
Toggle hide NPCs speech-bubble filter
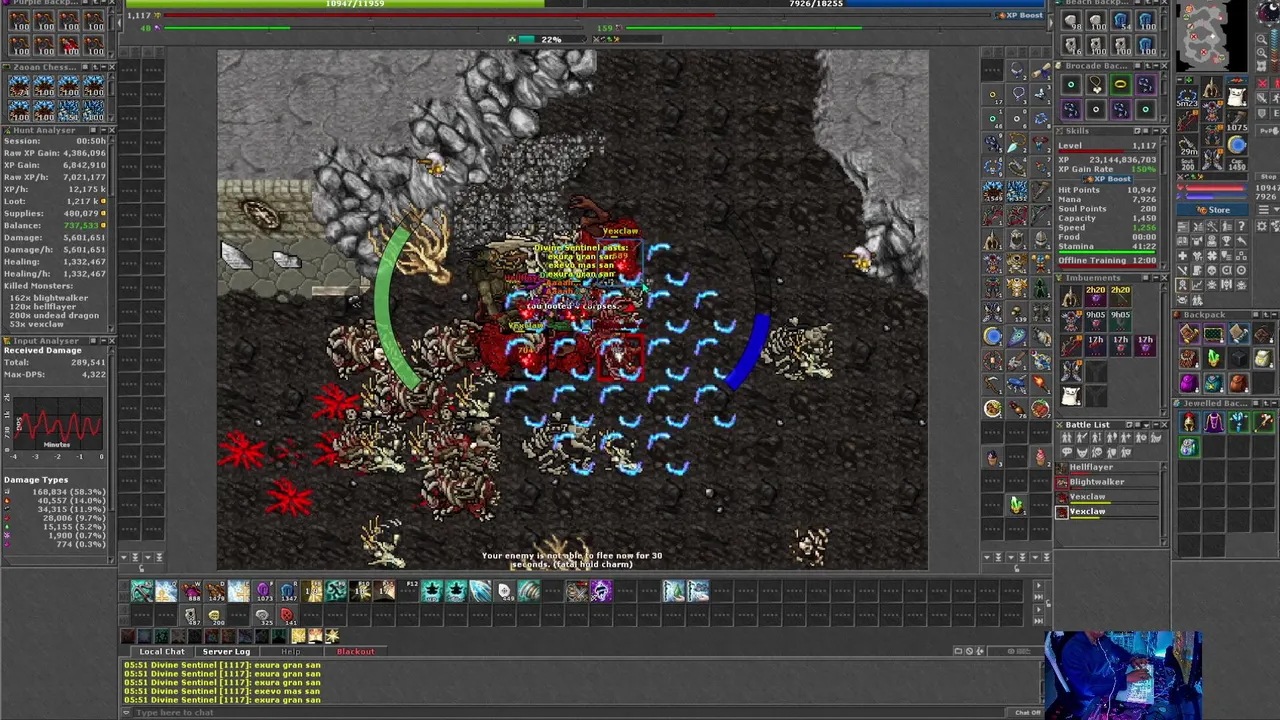[x=1067, y=452]
